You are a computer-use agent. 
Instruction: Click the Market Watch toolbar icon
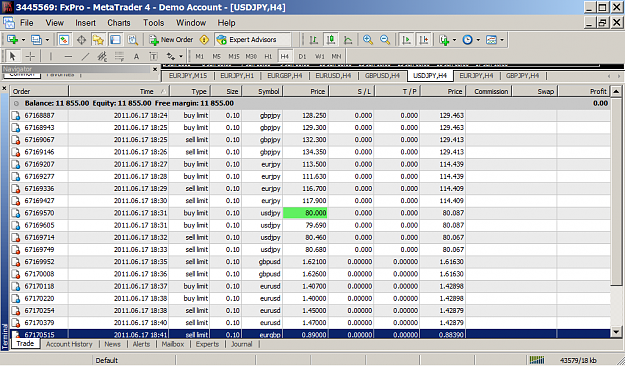tap(64, 40)
